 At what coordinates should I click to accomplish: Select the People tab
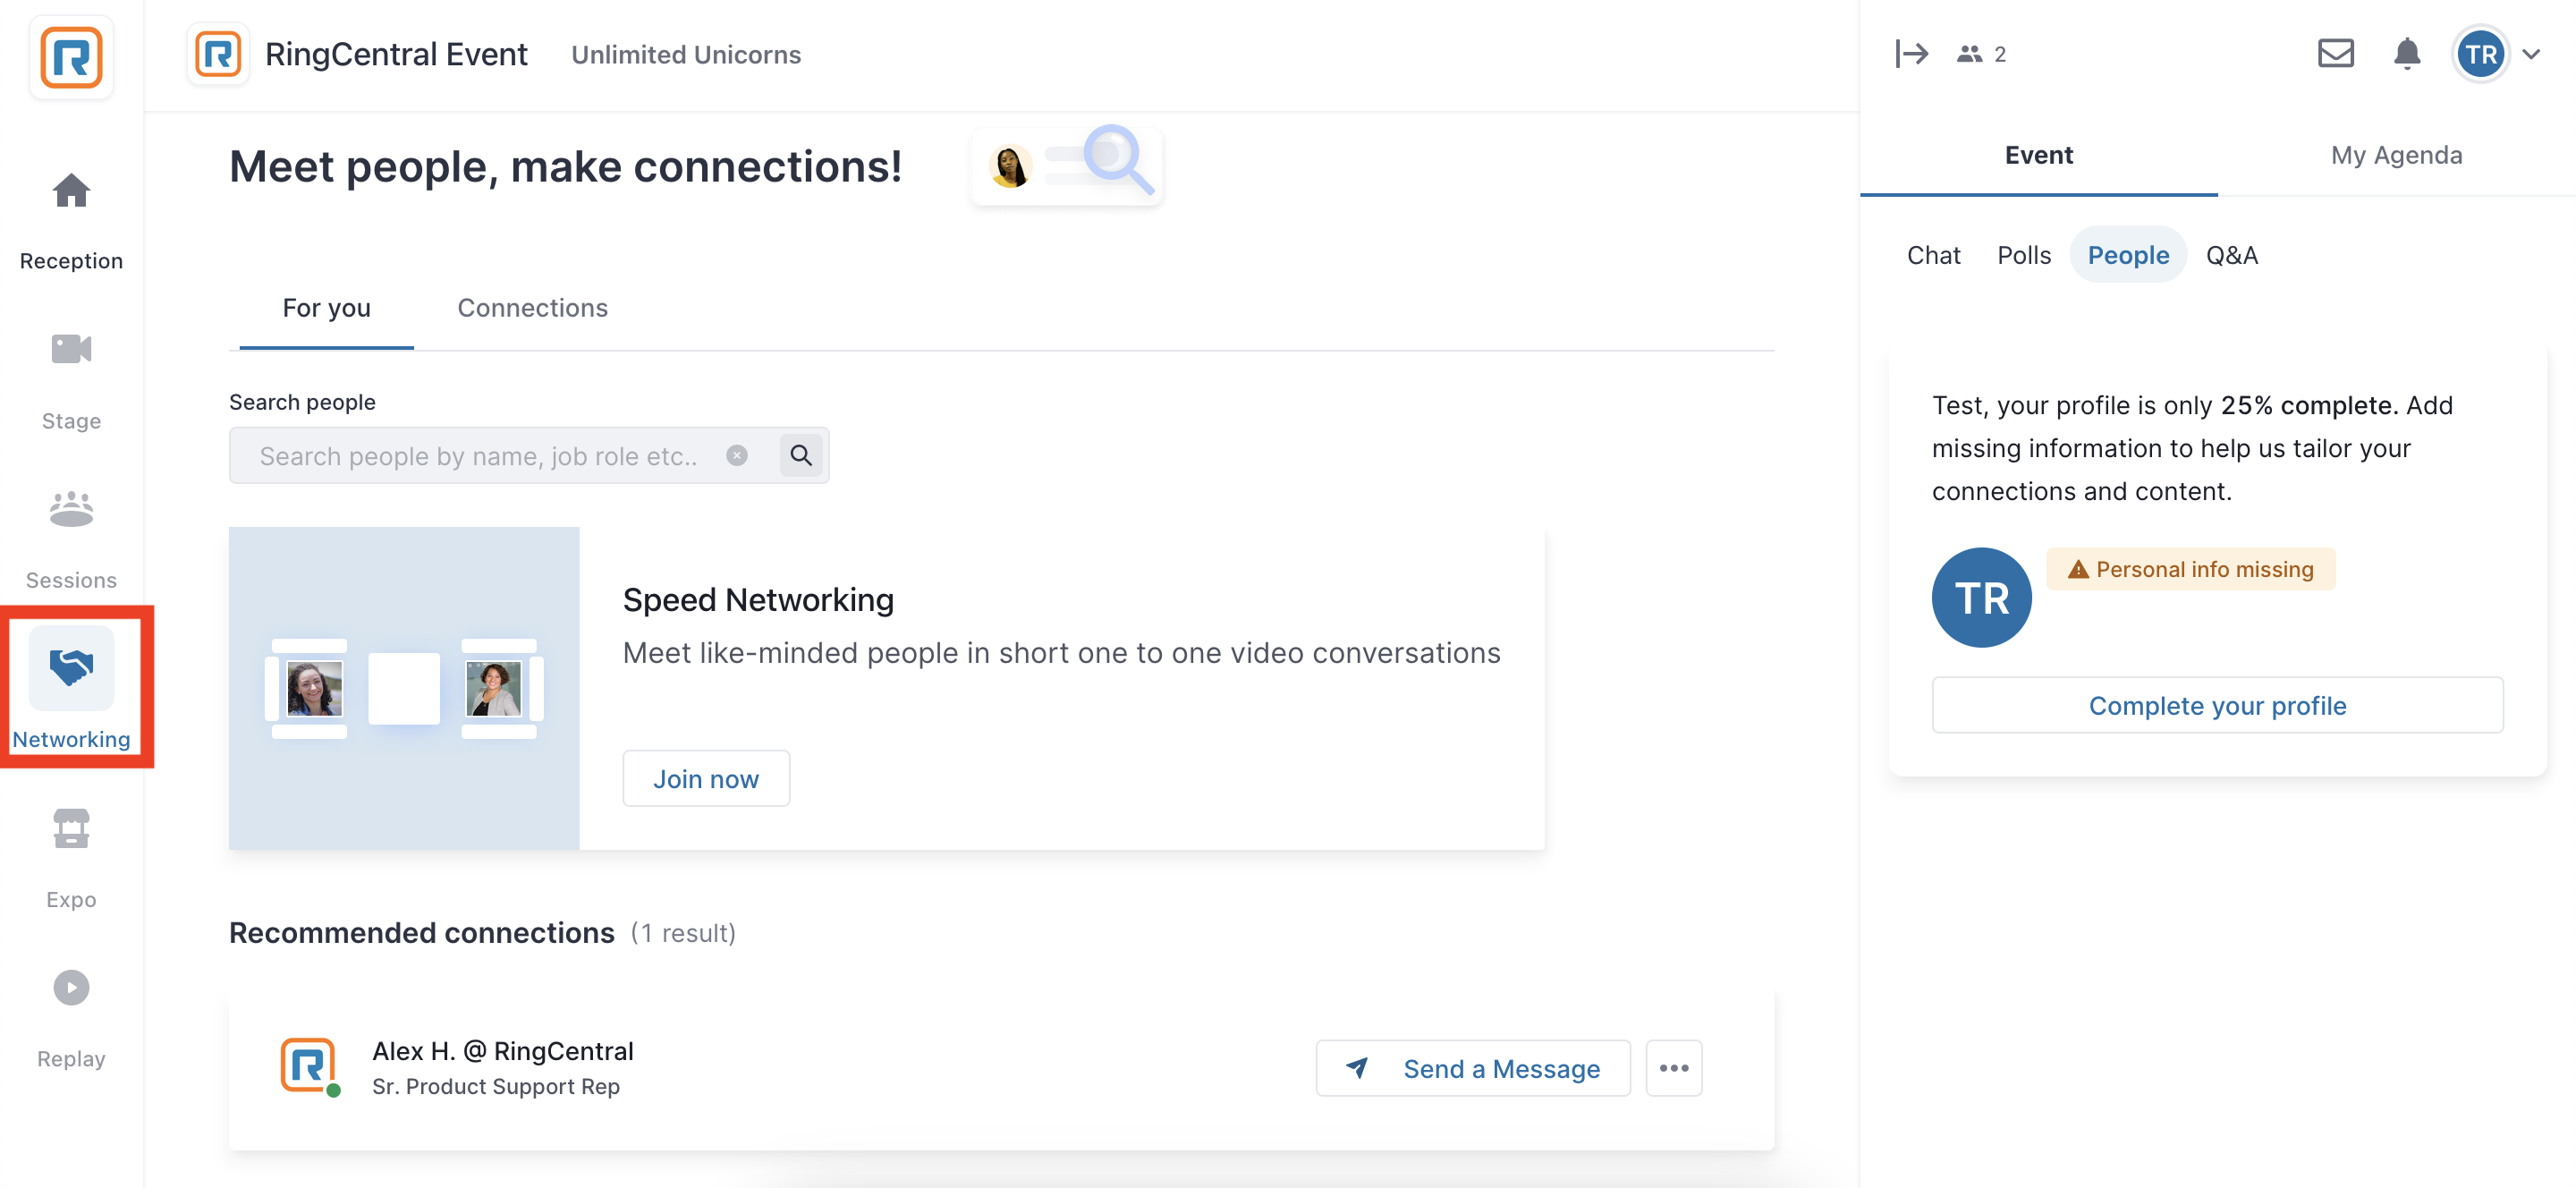click(2128, 255)
